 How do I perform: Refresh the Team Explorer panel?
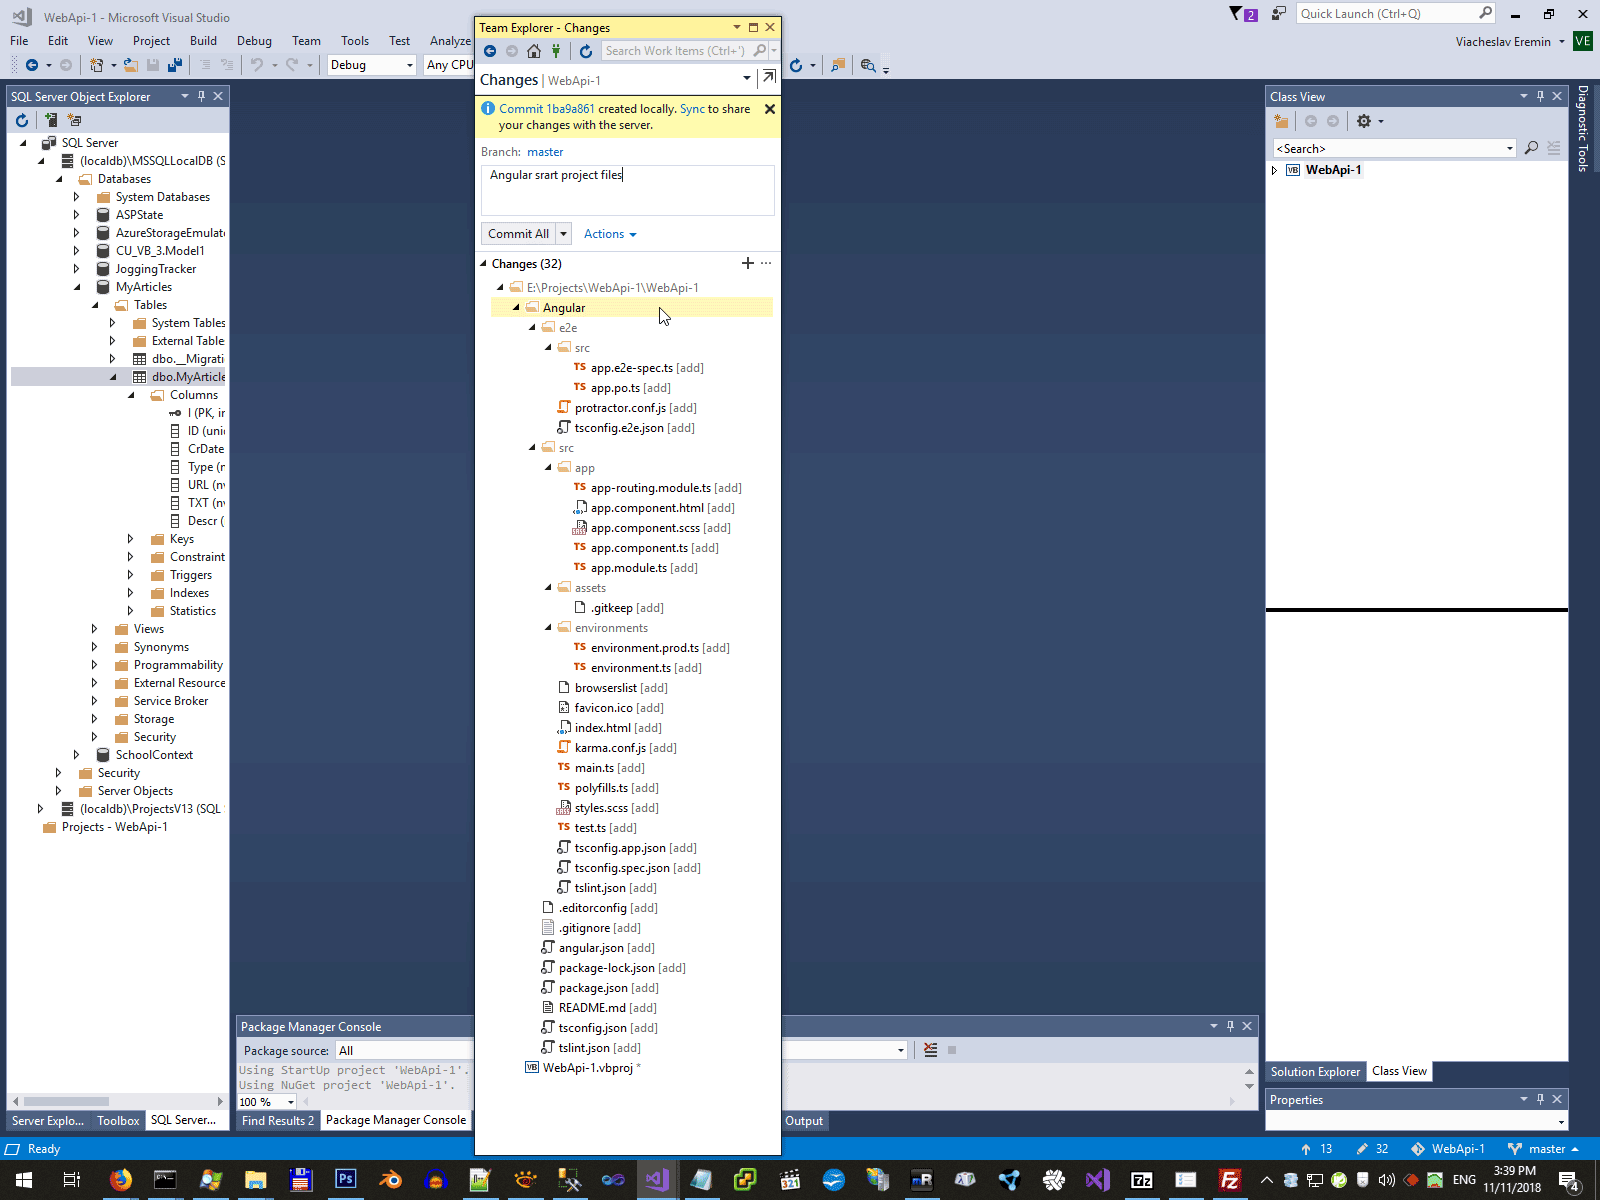click(x=586, y=51)
